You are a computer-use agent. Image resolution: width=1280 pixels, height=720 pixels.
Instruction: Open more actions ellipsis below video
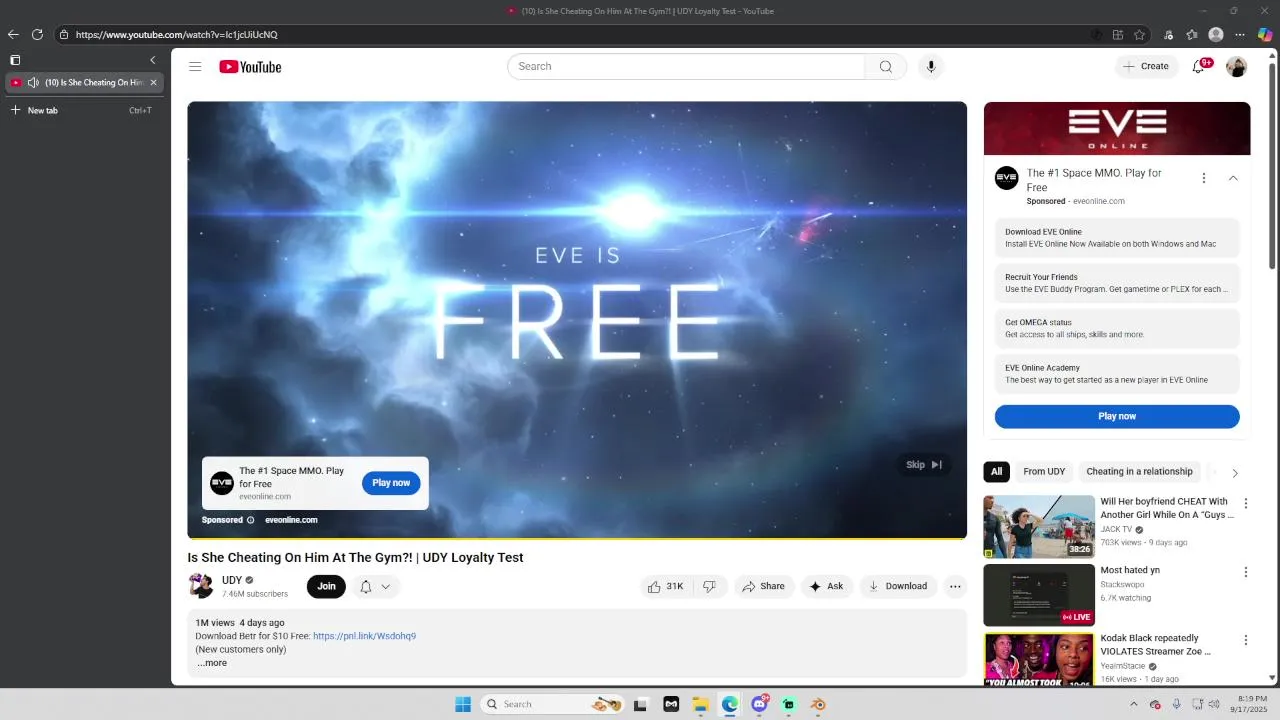click(x=955, y=586)
